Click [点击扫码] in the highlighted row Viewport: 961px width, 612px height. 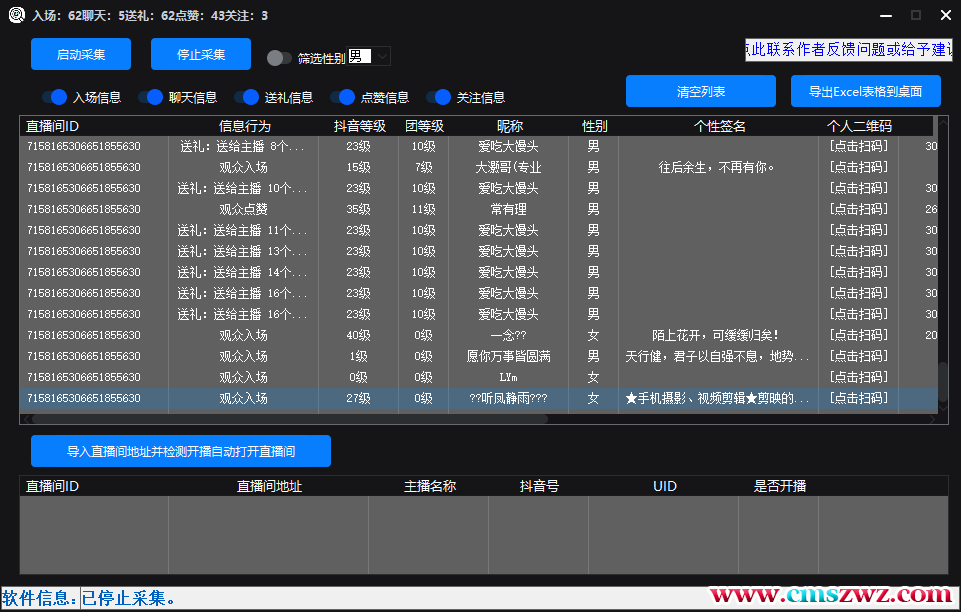pyautogui.click(x=858, y=398)
